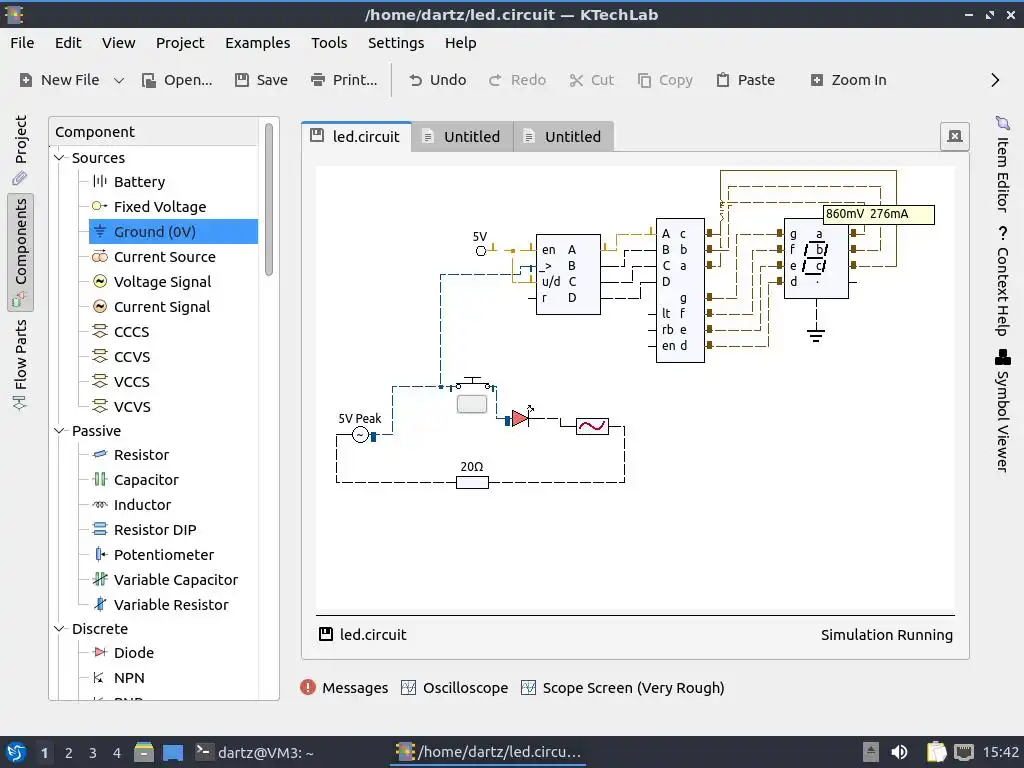Click the Open... toolbar button

pos(178,80)
